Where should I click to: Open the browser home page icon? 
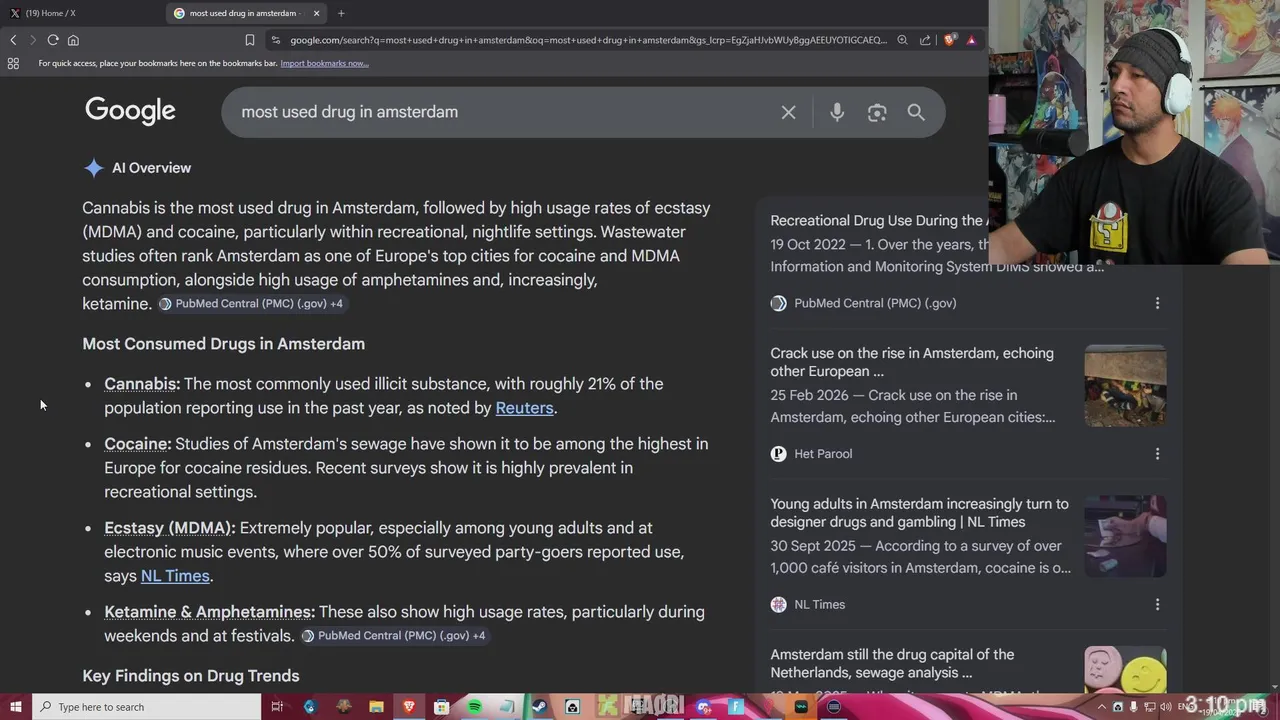tap(73, 40)
